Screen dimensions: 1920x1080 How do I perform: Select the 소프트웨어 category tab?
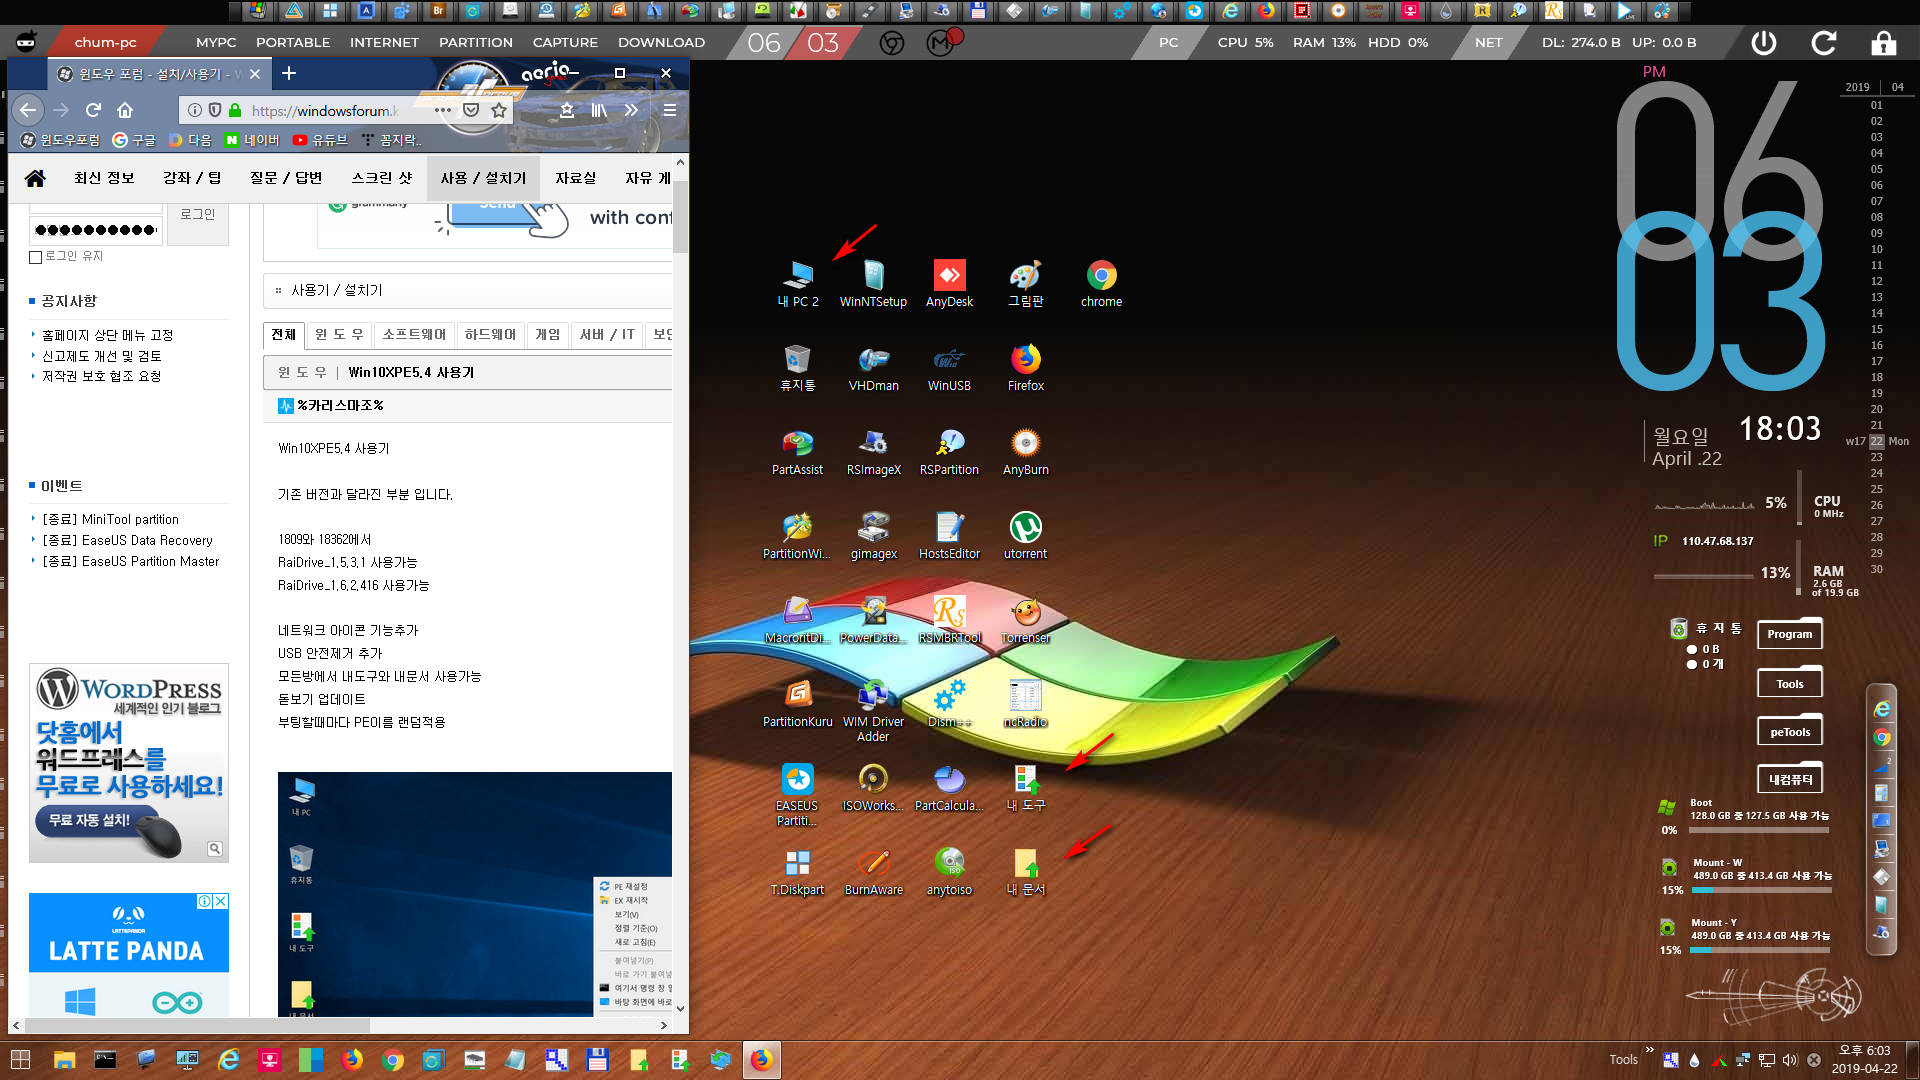414,335
